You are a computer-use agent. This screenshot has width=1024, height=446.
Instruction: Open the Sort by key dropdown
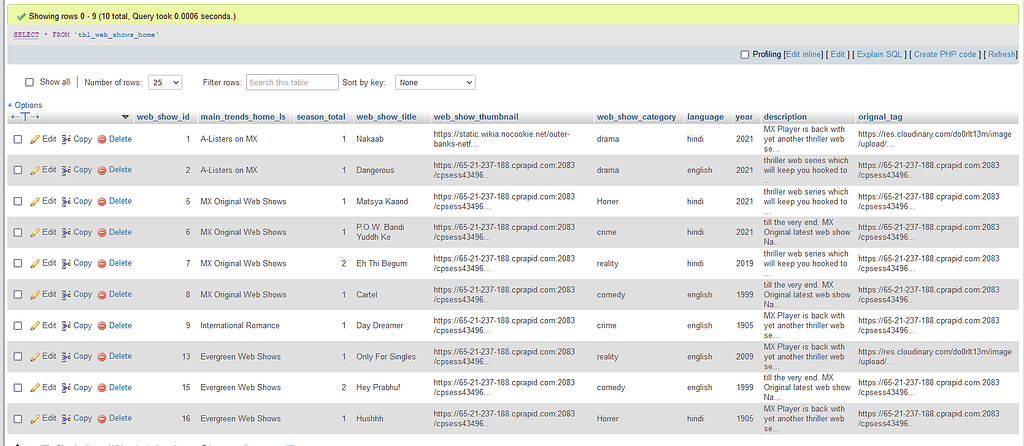tap(435, 82)
